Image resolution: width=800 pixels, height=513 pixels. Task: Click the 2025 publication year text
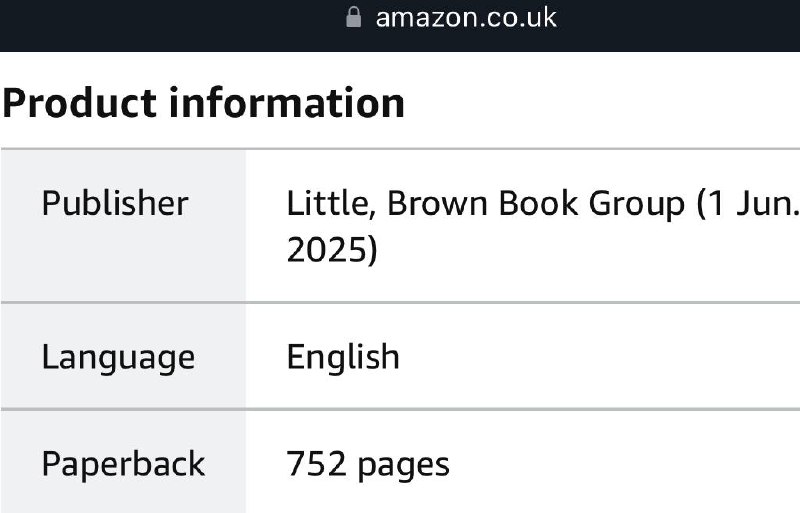click(332, 250)
